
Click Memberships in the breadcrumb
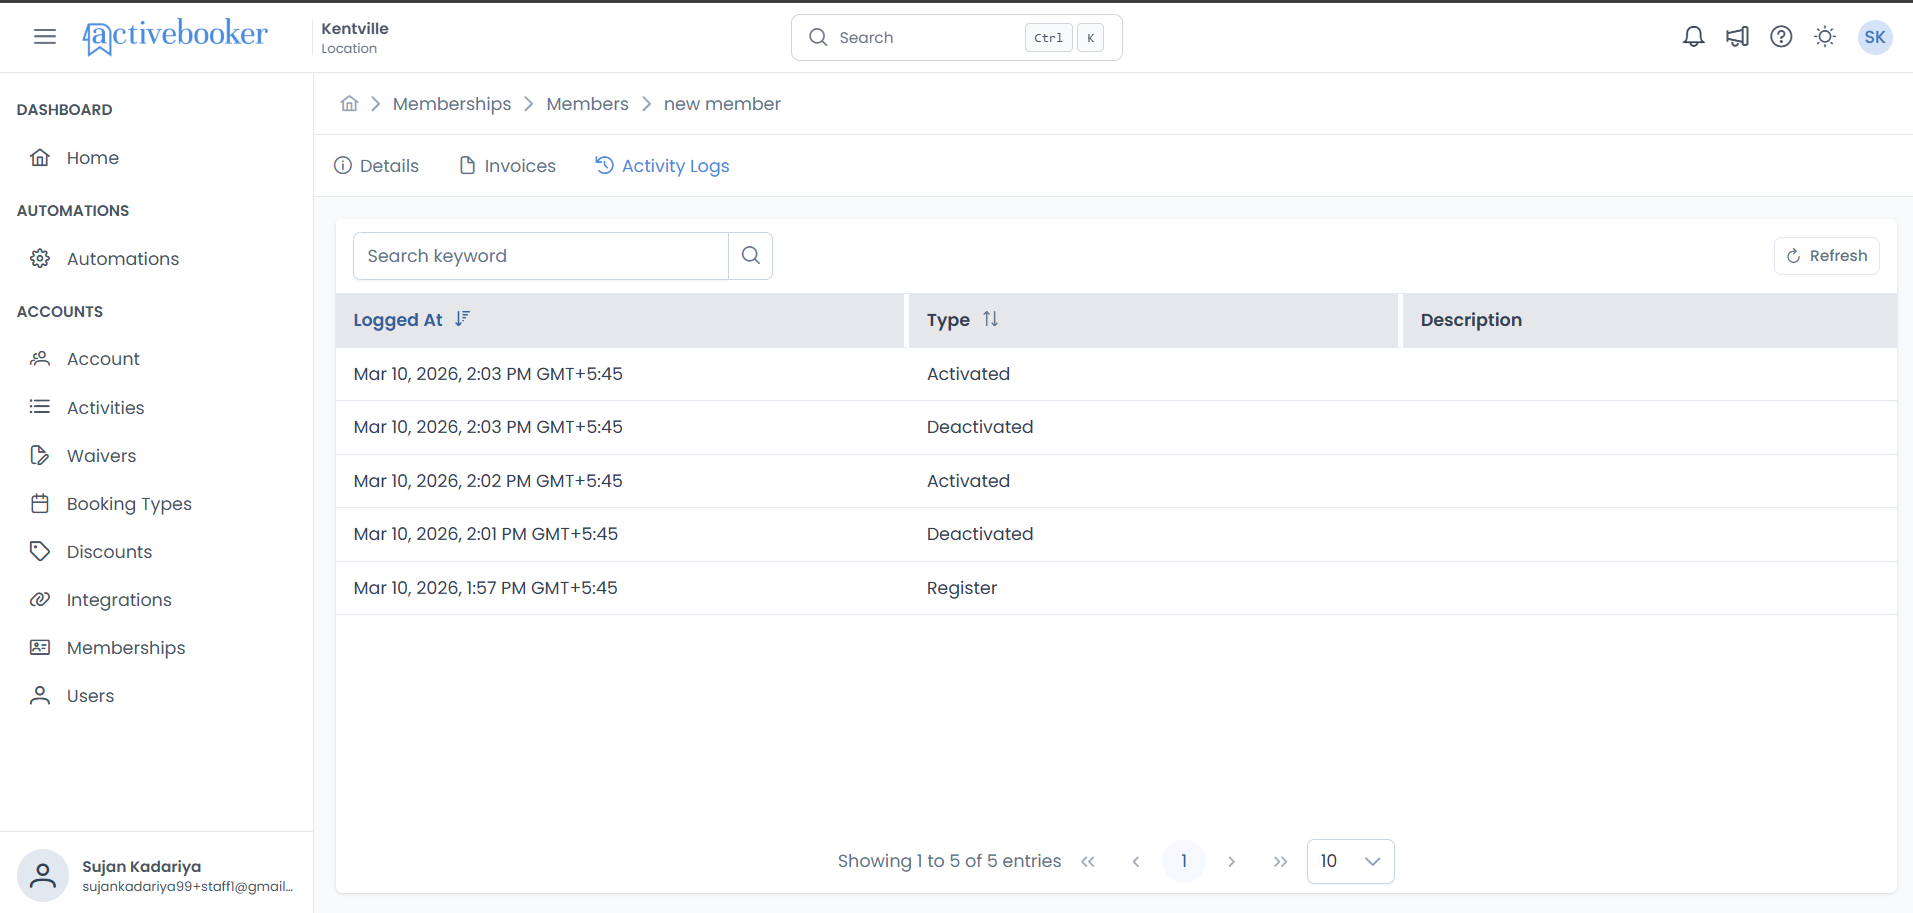point(452,104)
